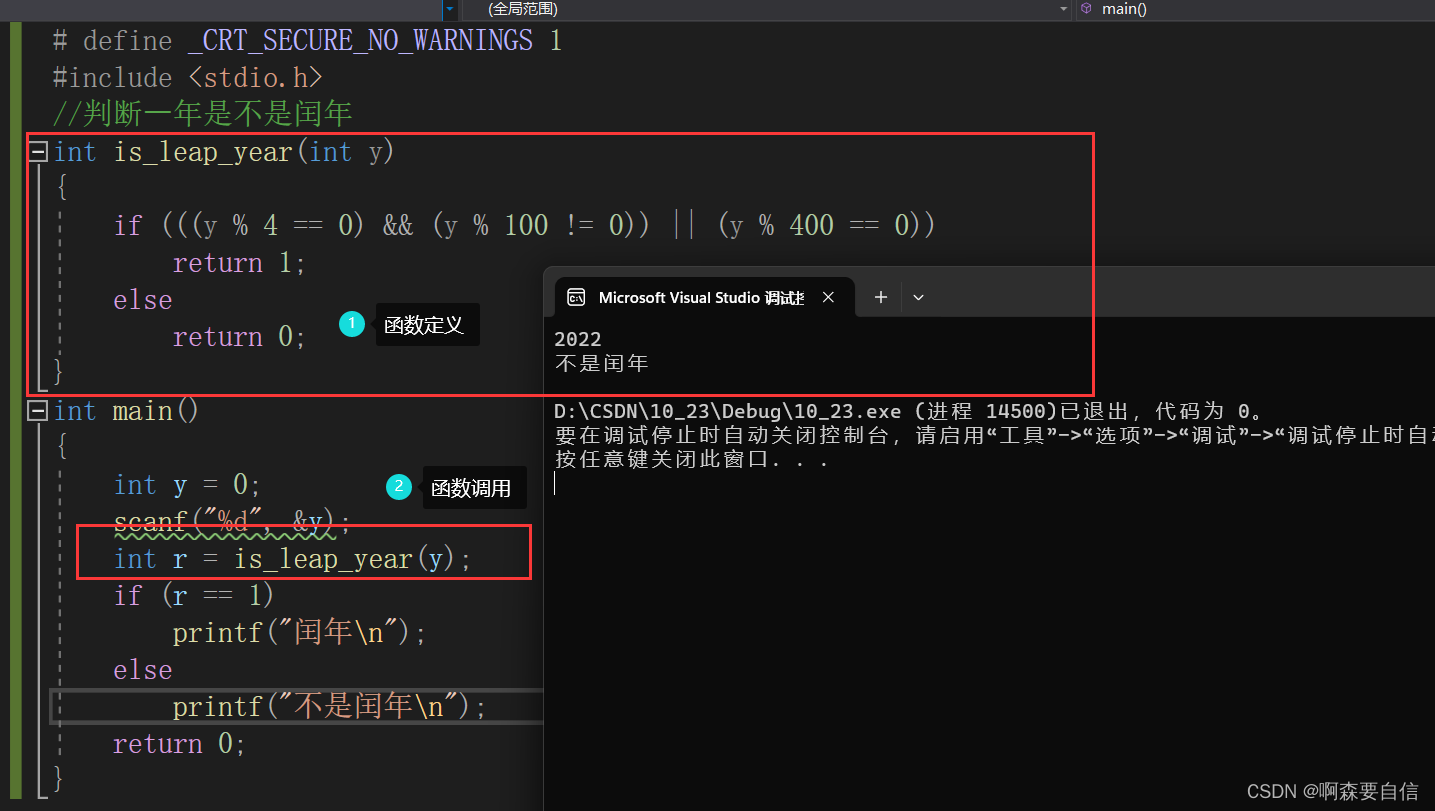Viewport: 1435px width, 811px height.
Task: Click the else keyword in main
Action: pos(143,670)
